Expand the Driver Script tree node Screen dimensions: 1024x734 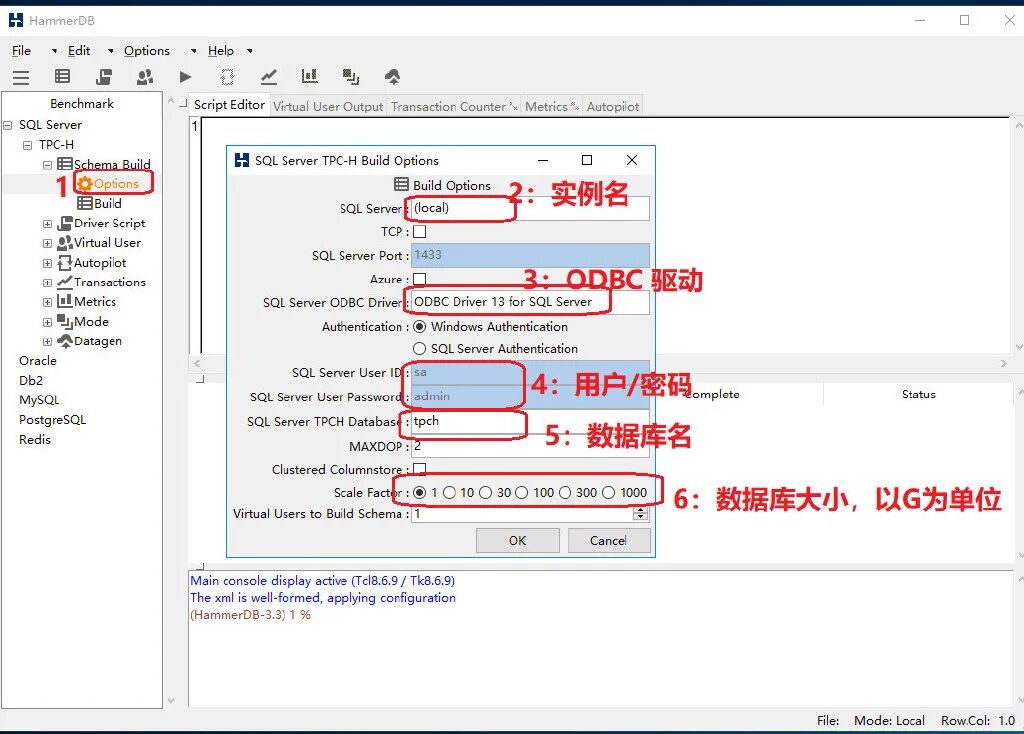click(x=47, y=224)
